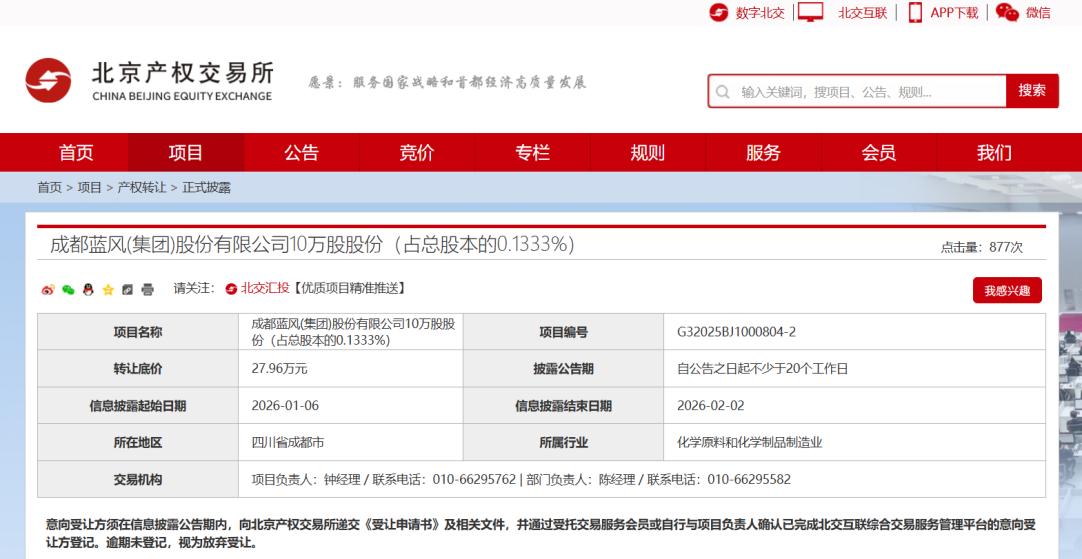Viewport: 1082px width, 559px height.
Task: Click the magnifier icon in search box
Action: tap(723, 92)
